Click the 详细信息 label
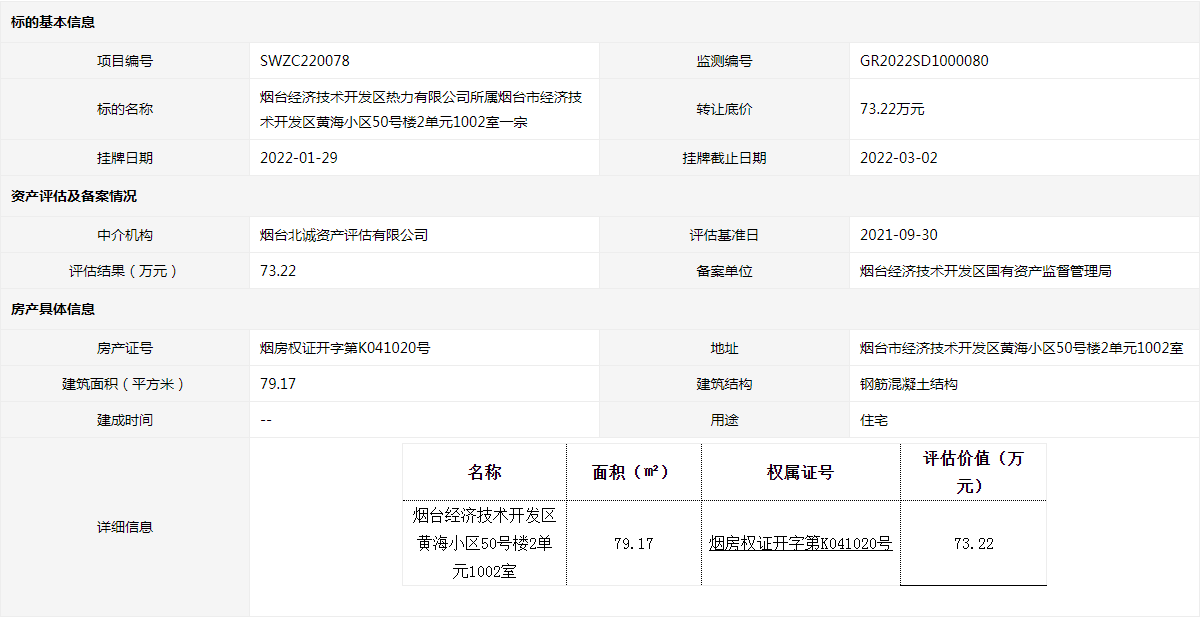 [125, 527]
